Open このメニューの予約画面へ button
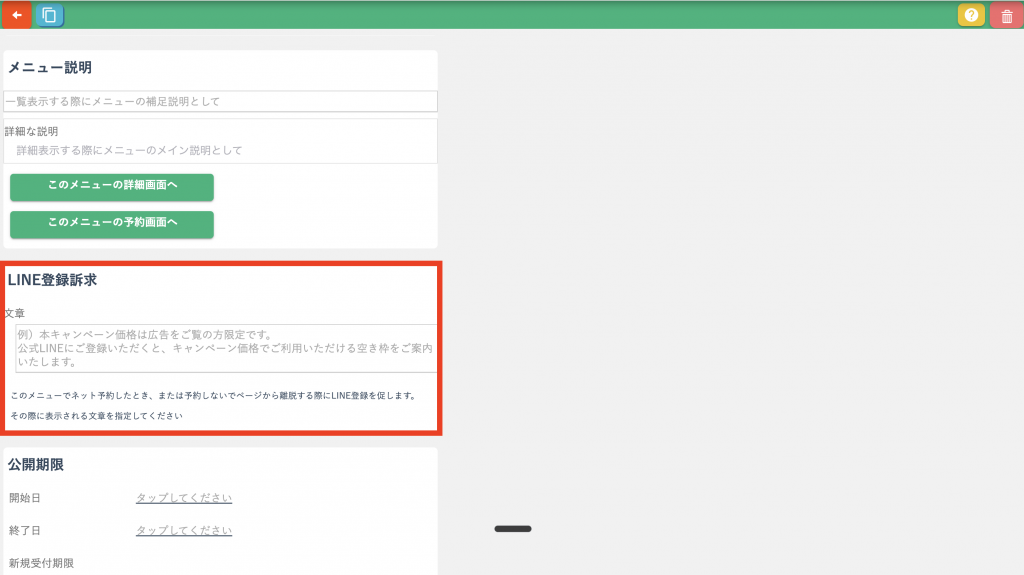Viewport: 1024px width, 575px height. click(112, 223)
